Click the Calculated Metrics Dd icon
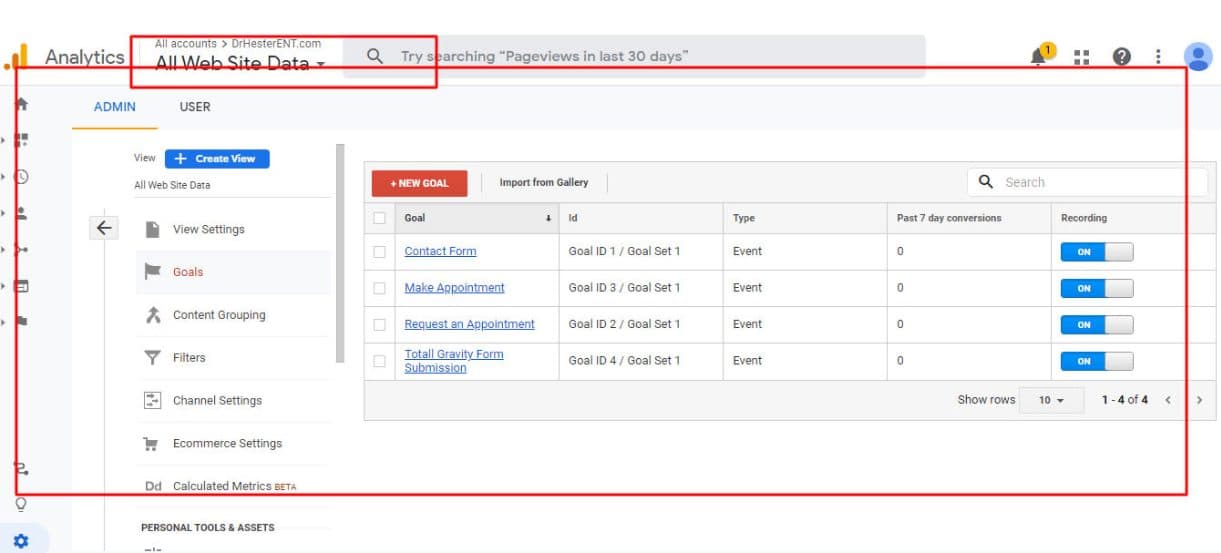Image resolution: width=1221 pixels, height=553 pixels. [x=153, y=486]
